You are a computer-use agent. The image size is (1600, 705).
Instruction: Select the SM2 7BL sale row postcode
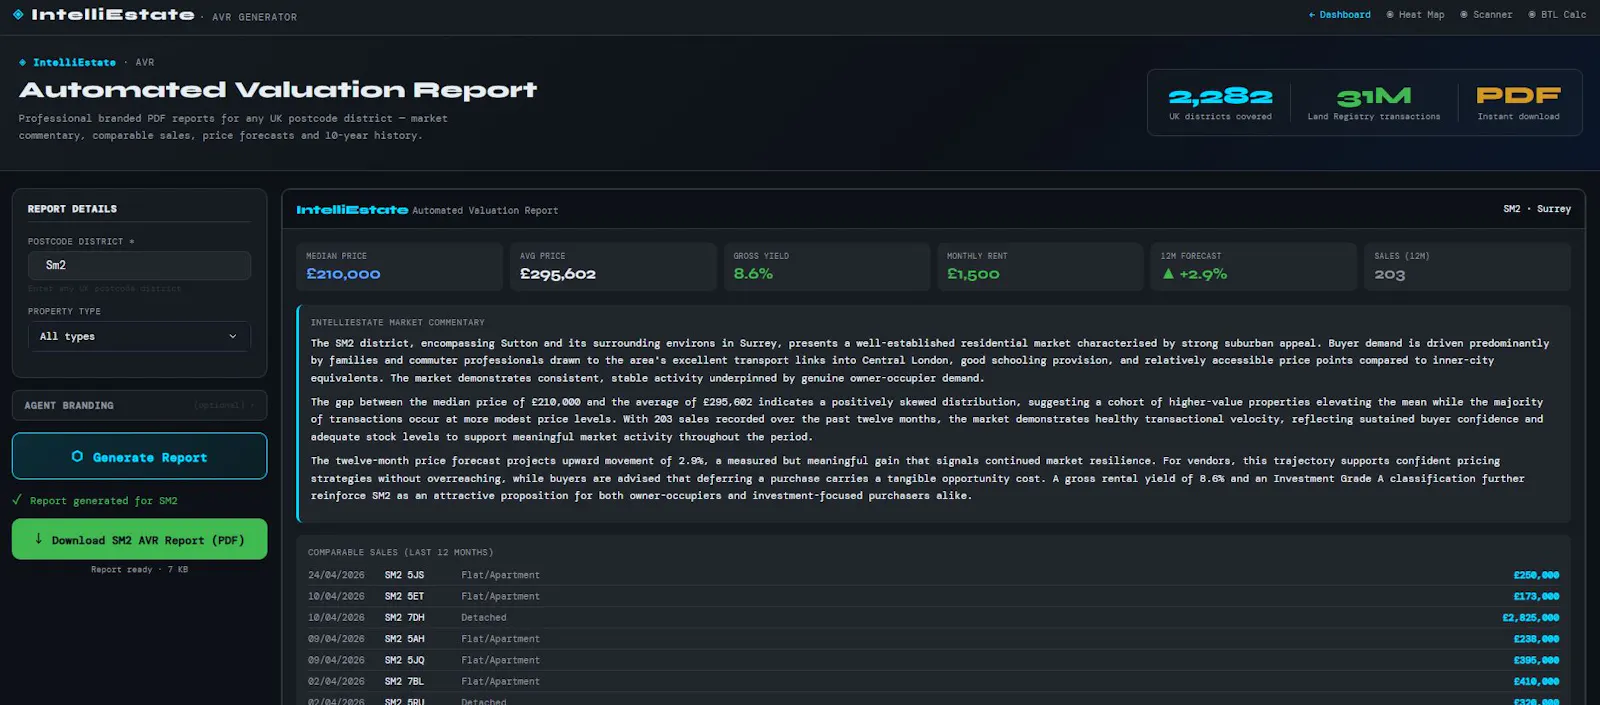[x=404, y=681]
